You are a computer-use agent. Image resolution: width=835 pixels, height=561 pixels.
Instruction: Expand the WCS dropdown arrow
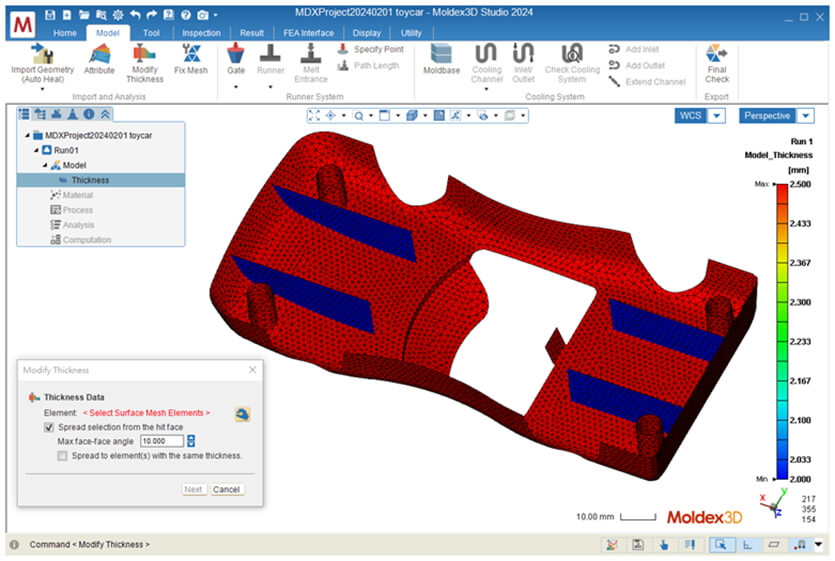717,116
